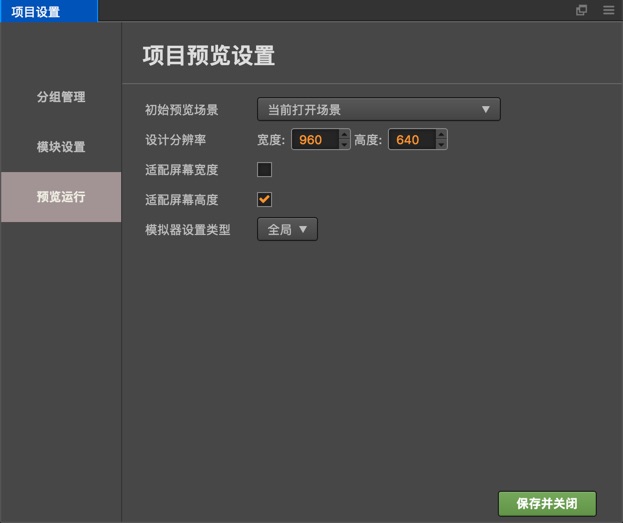The image size is (623, 523).
Task: Click the pop-out window icon in title bar
Action: 582,11
